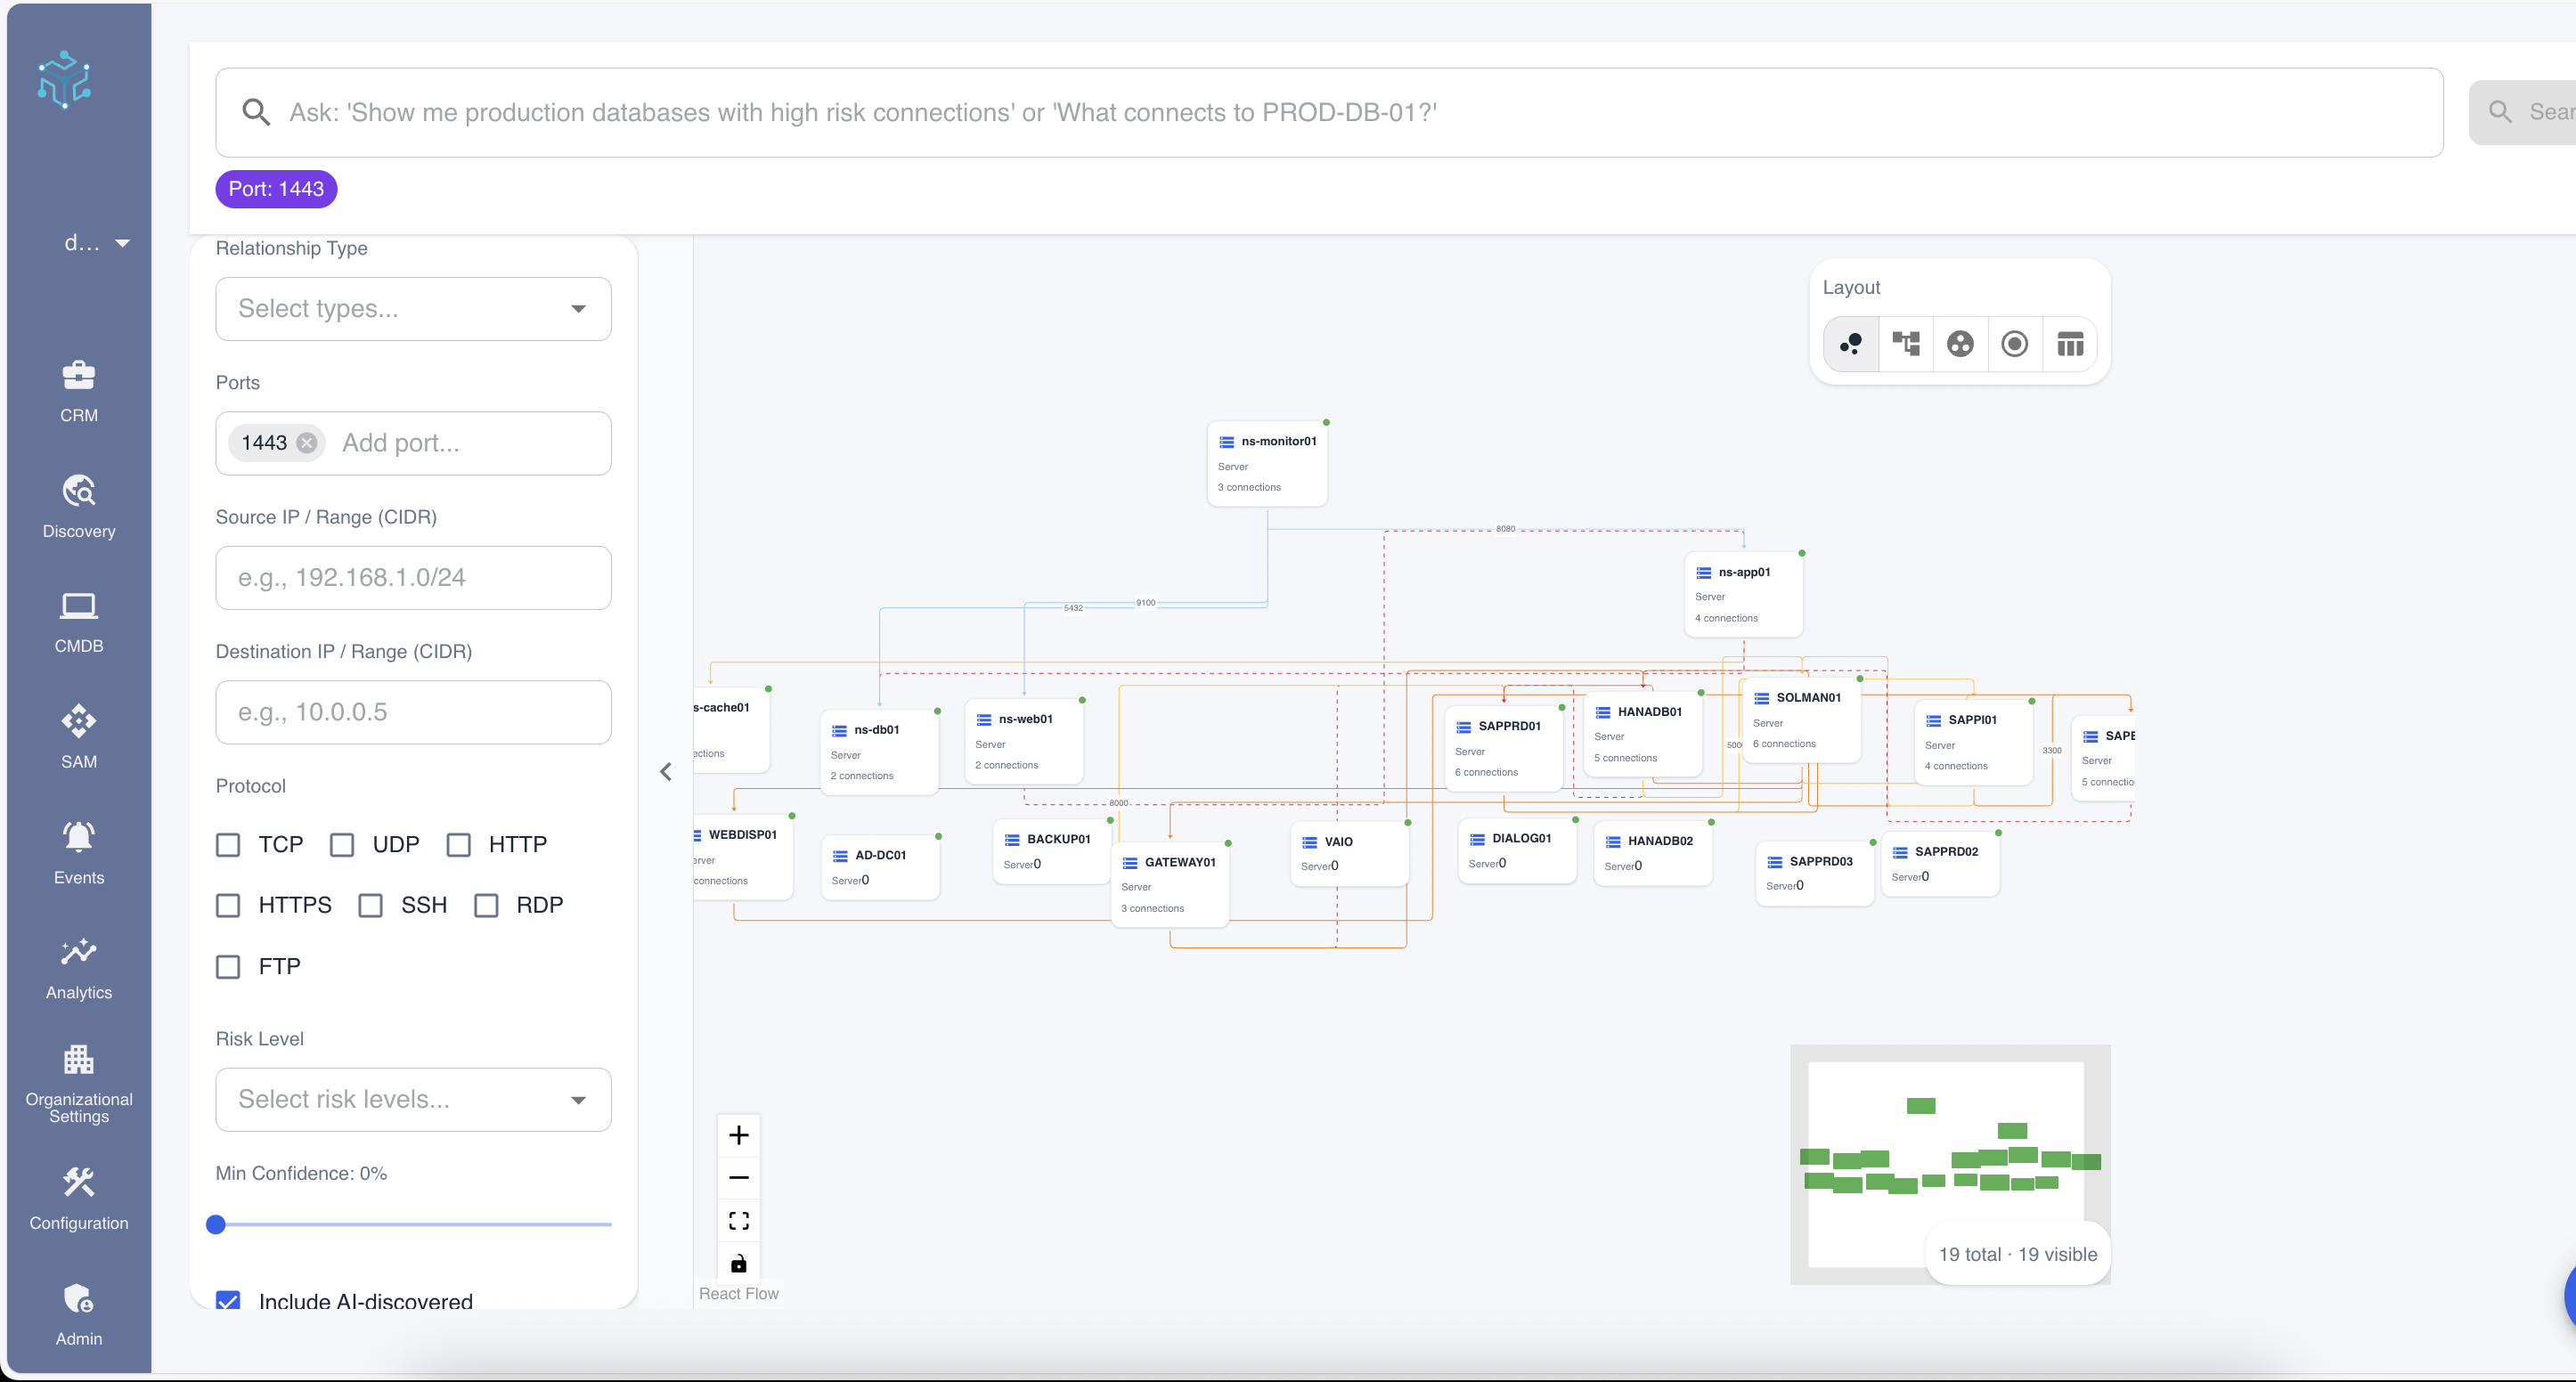Select the grid layout option

[x=2070, y=343]
